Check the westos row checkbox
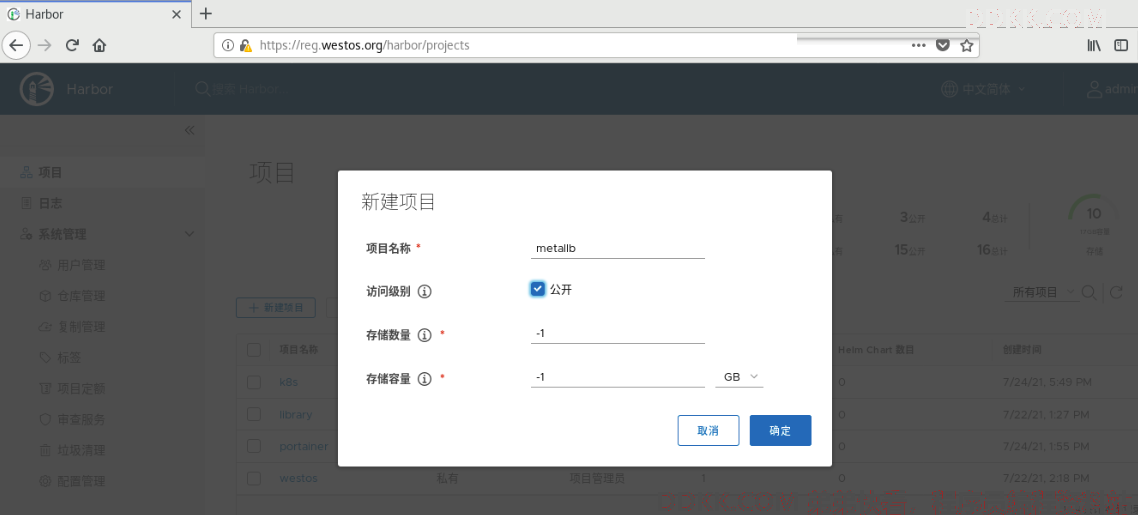The image size is (1138, 515). click(254, 478)
